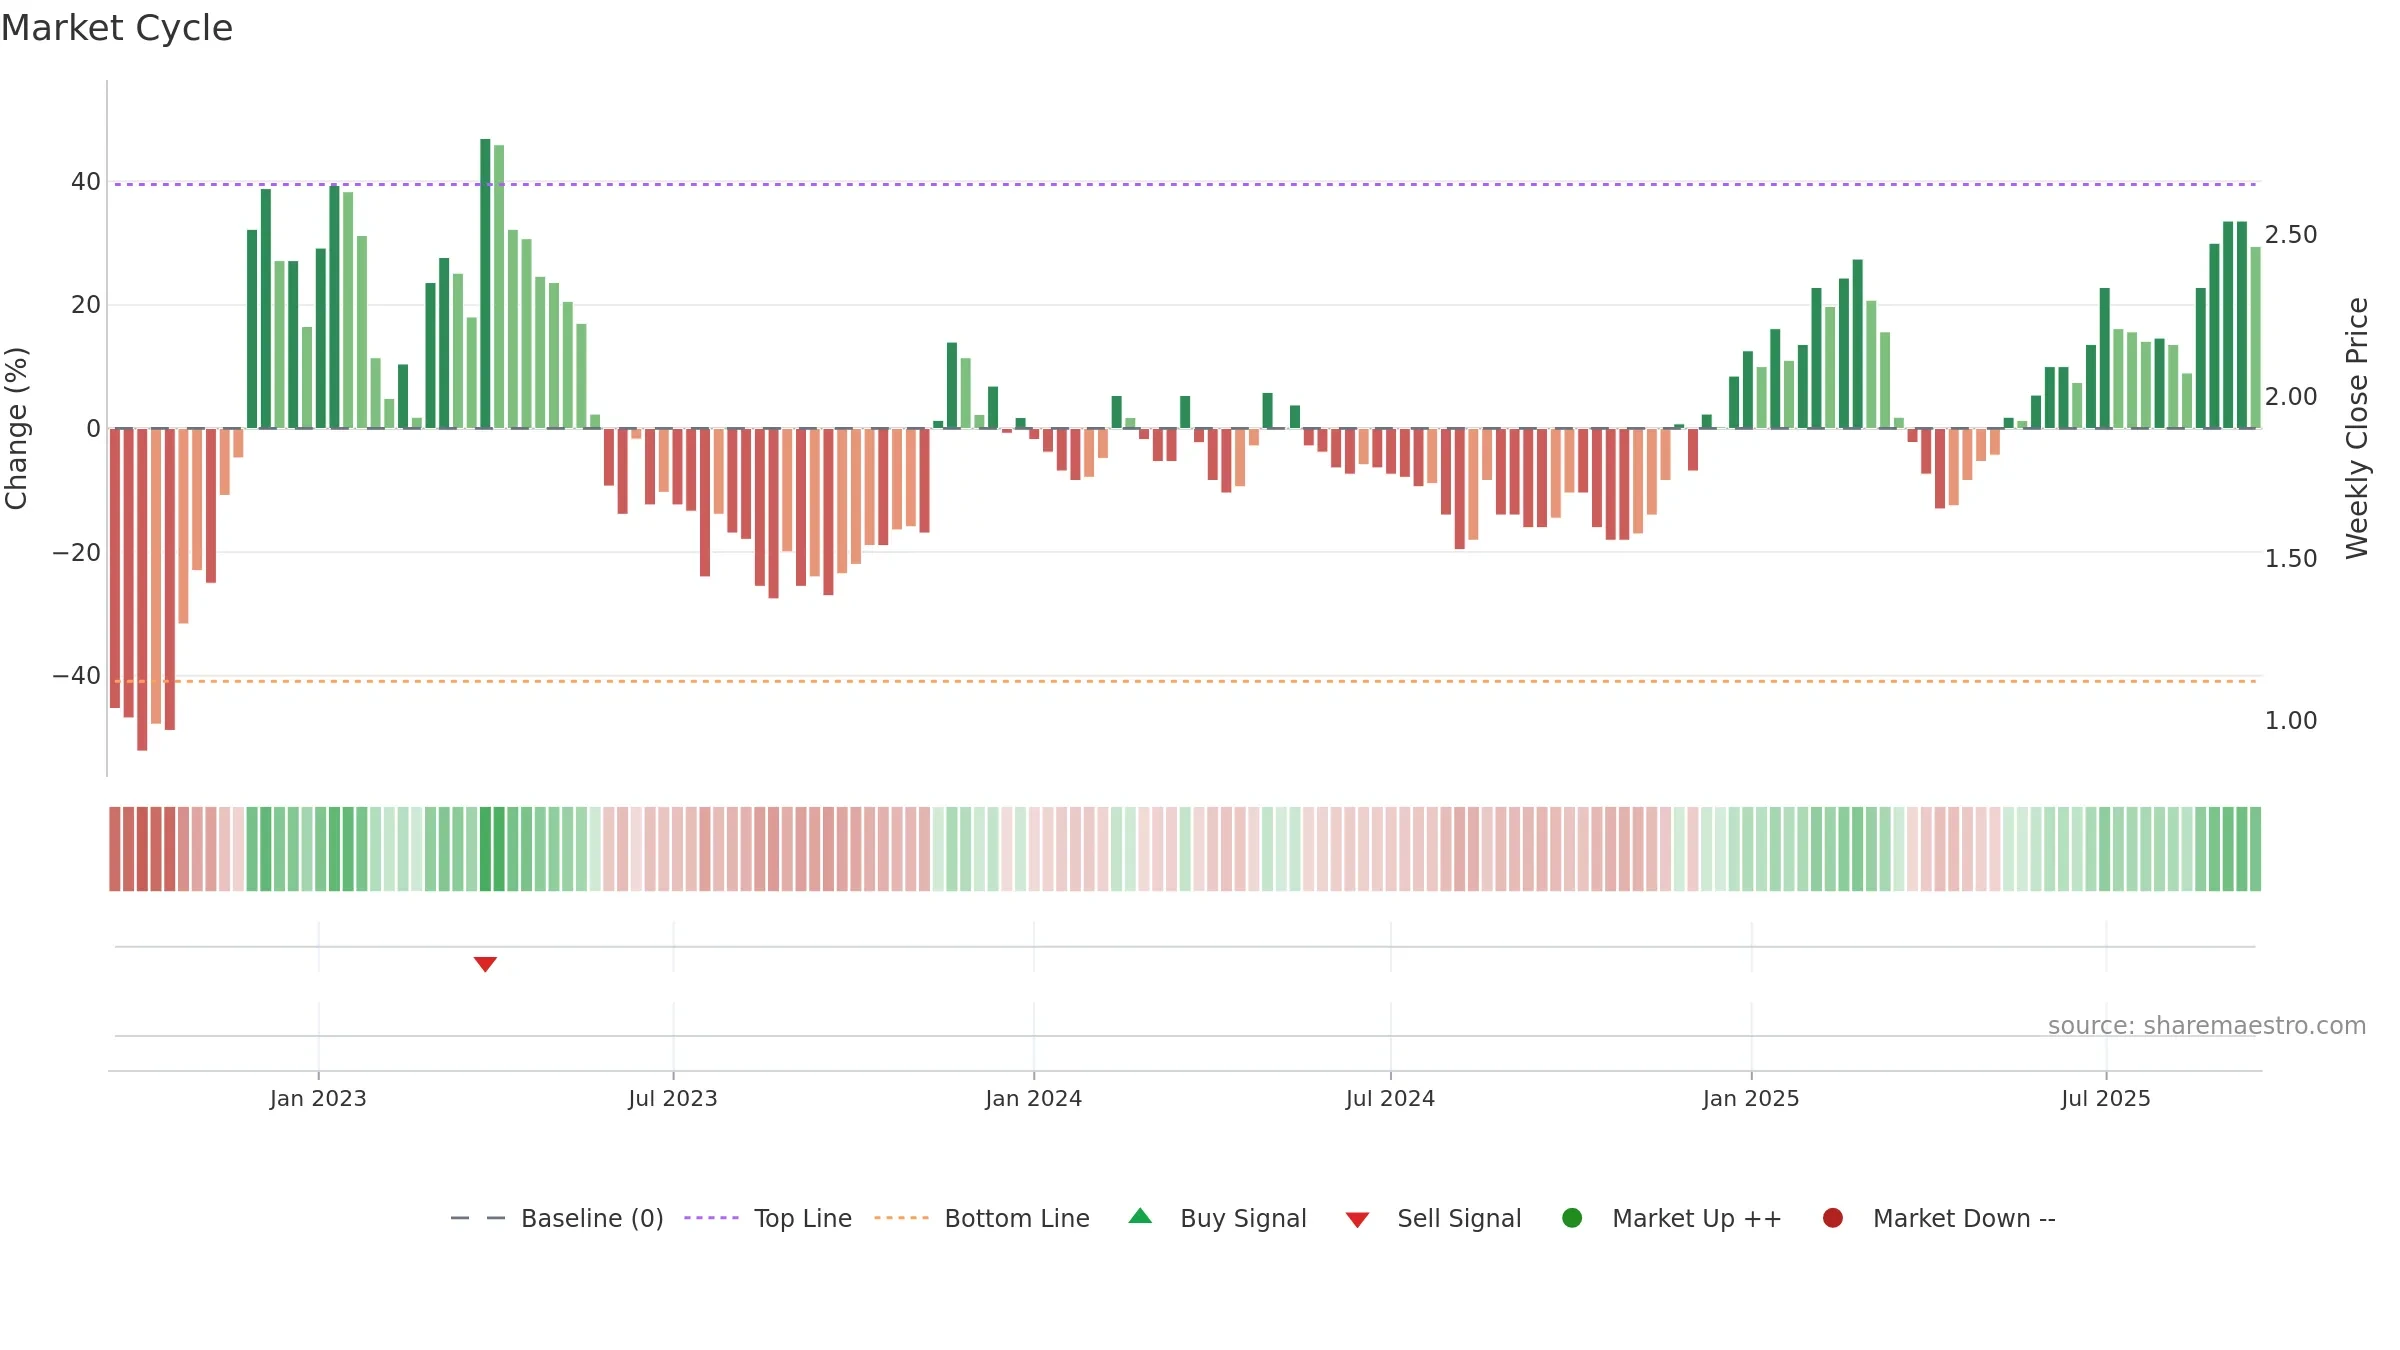Click the 20 tick on the left axis

(x=86, y=305)
